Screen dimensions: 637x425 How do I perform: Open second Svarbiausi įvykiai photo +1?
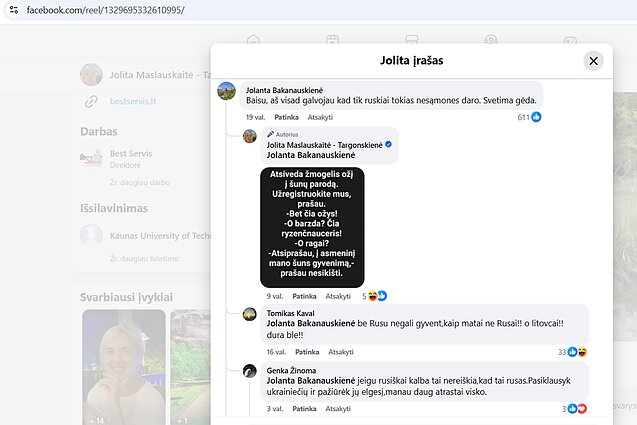[x=190, y=367]
